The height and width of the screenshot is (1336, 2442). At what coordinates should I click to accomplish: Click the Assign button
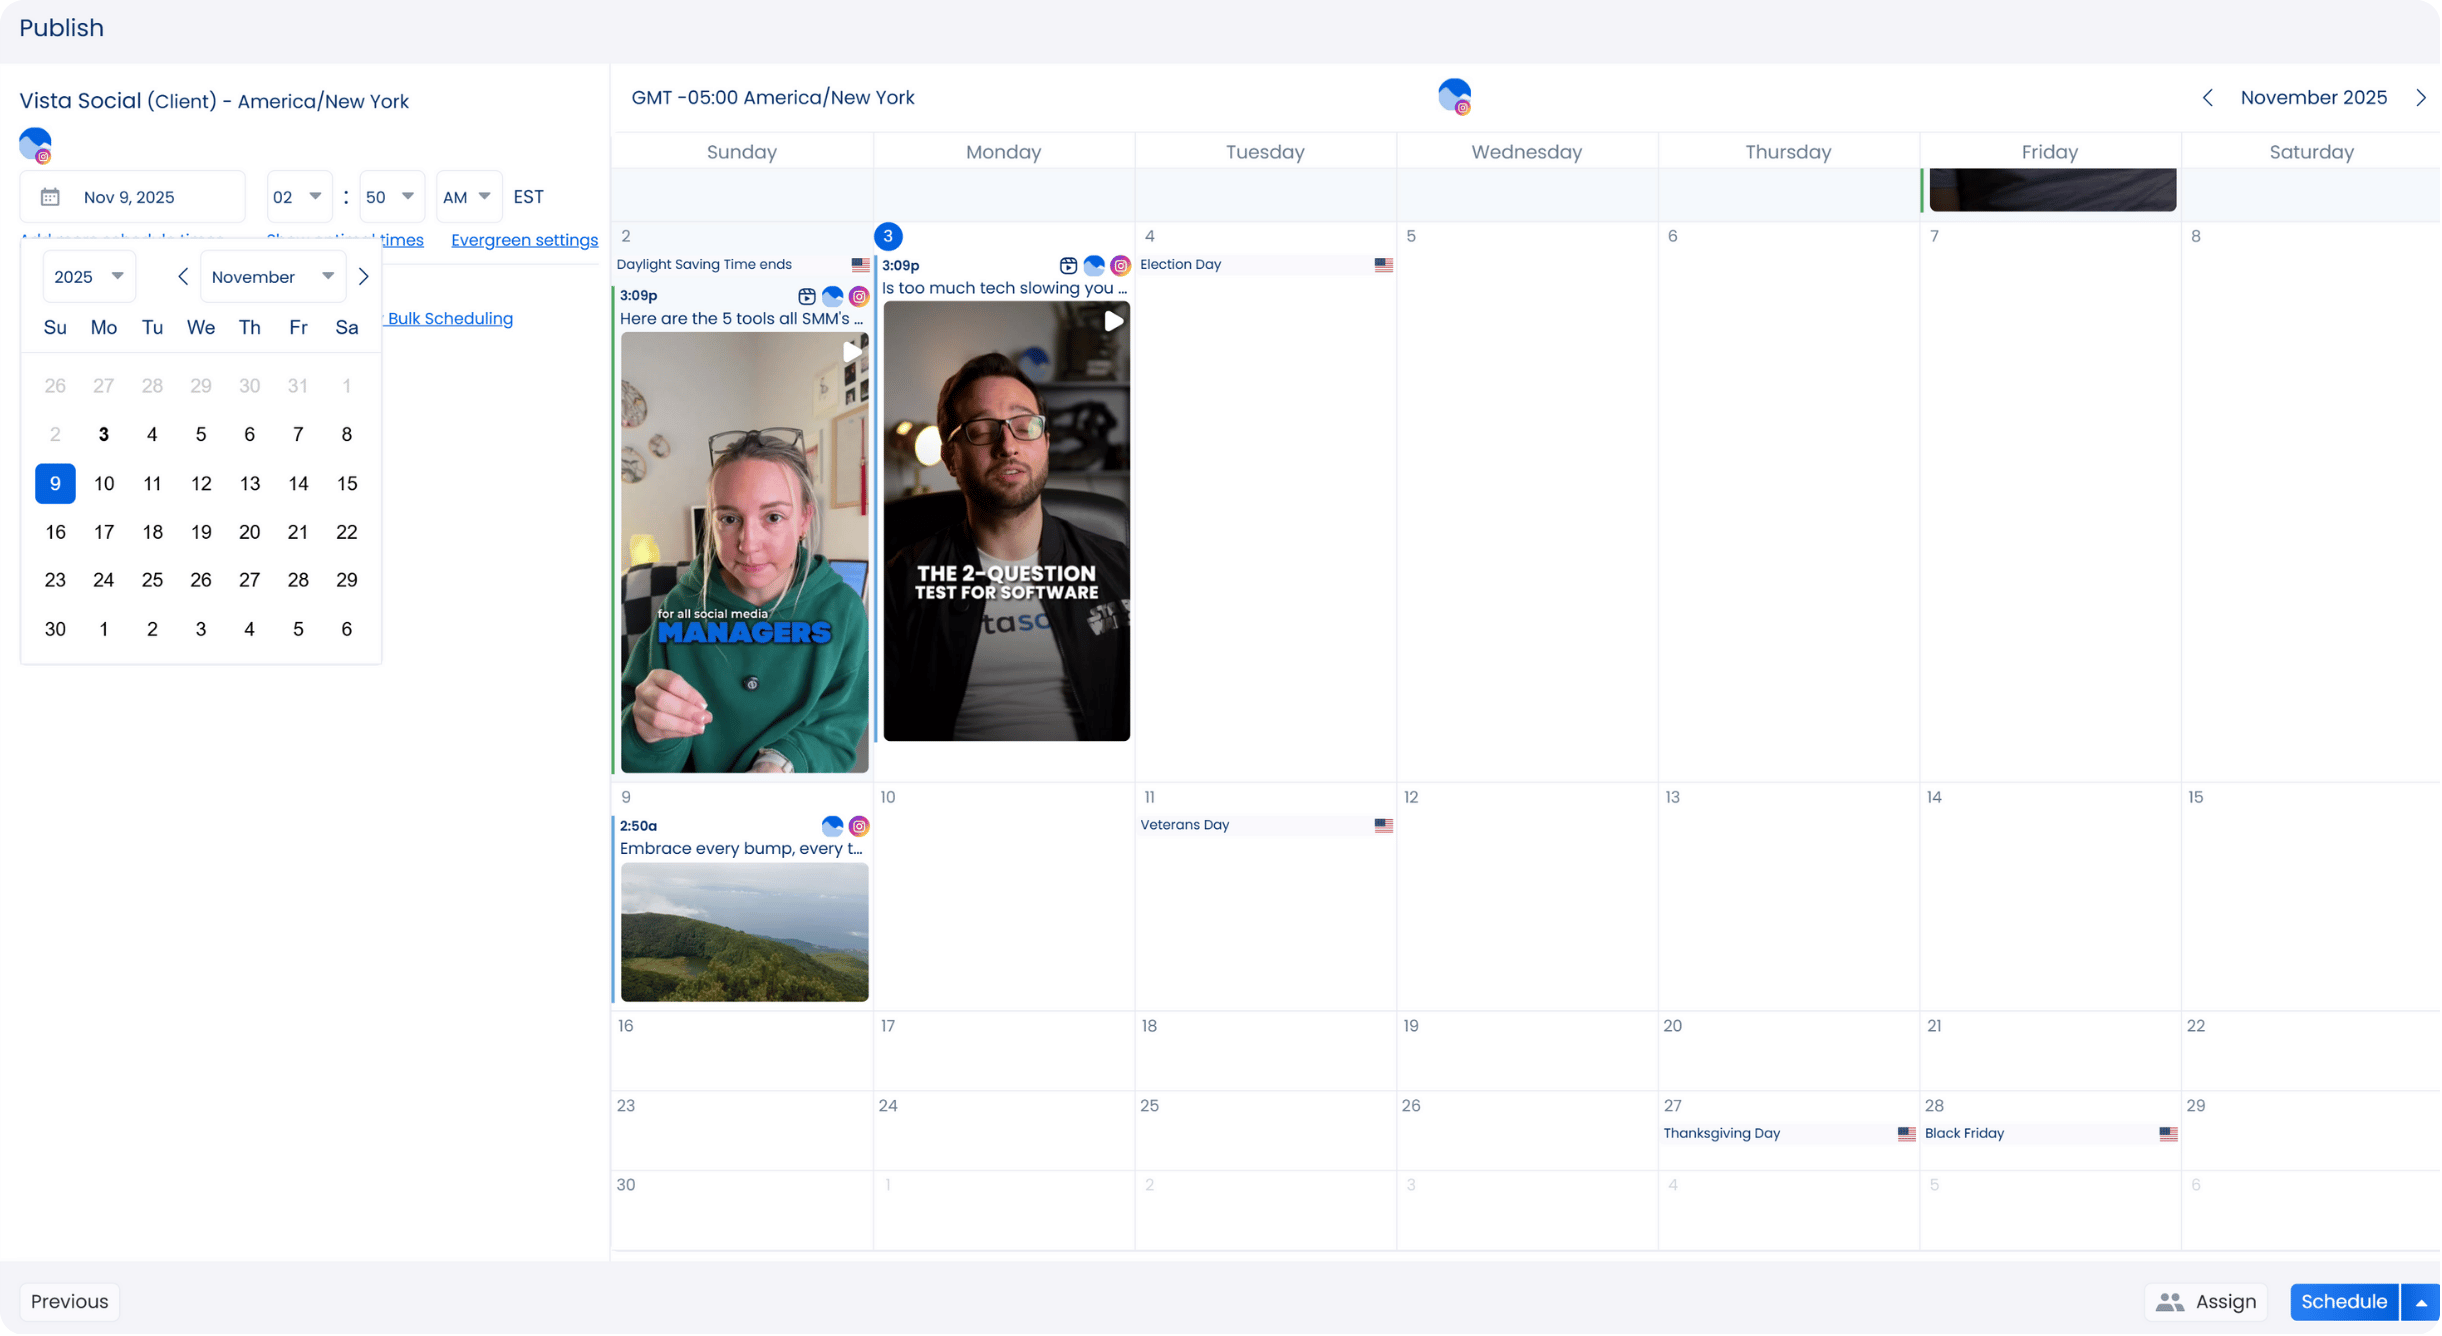tap(2206, 1302)
